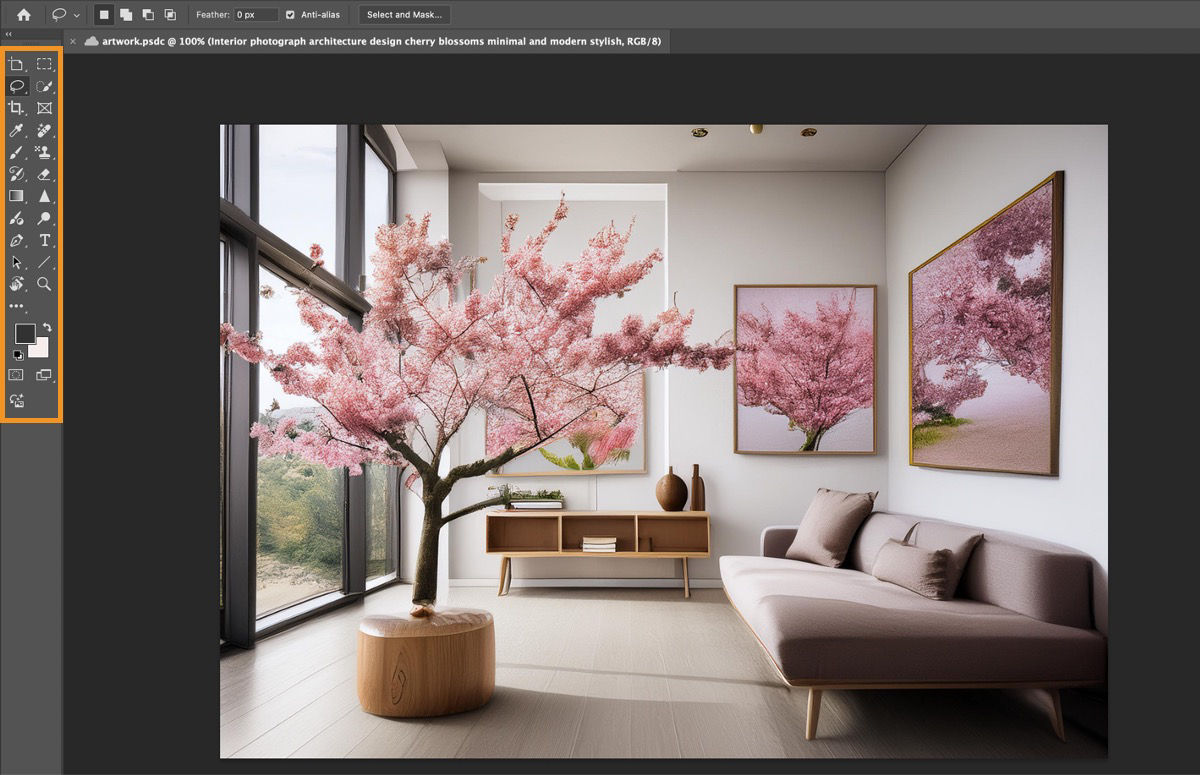Select the Pen tool
Image resolution: width=1200 pixels, height=775 pixels.
(x=16, y=240)
